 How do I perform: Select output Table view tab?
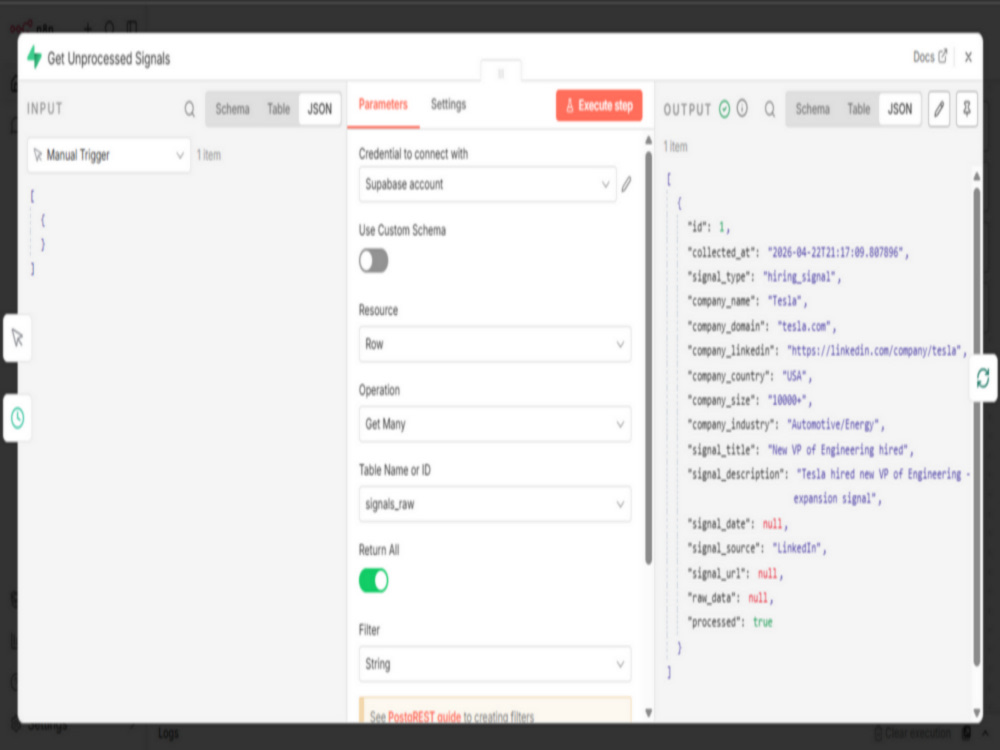[x=858, y=109]
